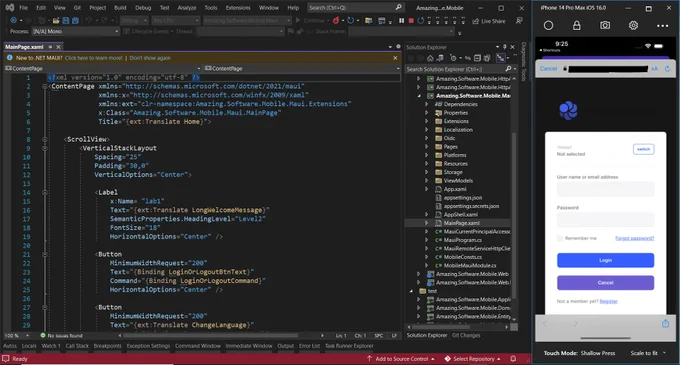Viewport: 680px width, 365px height.
Task: Click the Open File folder icon
Action: [56, 20]
